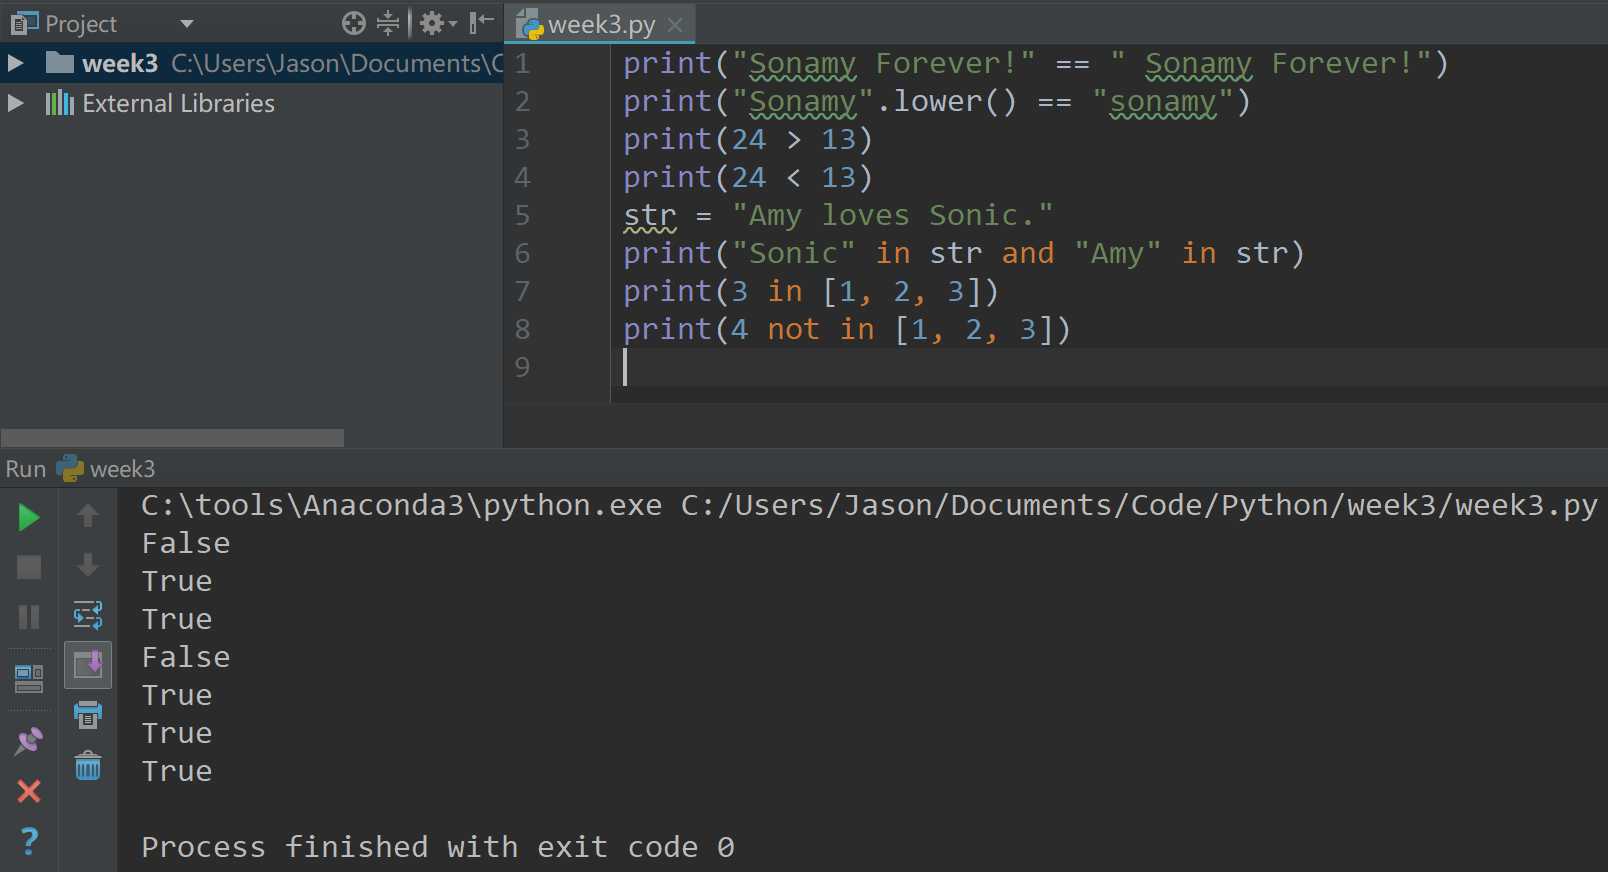Click 'print(3 in [1, 2, 3])' line
The height and width of the screenshot is (872, 1608).
coord(811,291)
